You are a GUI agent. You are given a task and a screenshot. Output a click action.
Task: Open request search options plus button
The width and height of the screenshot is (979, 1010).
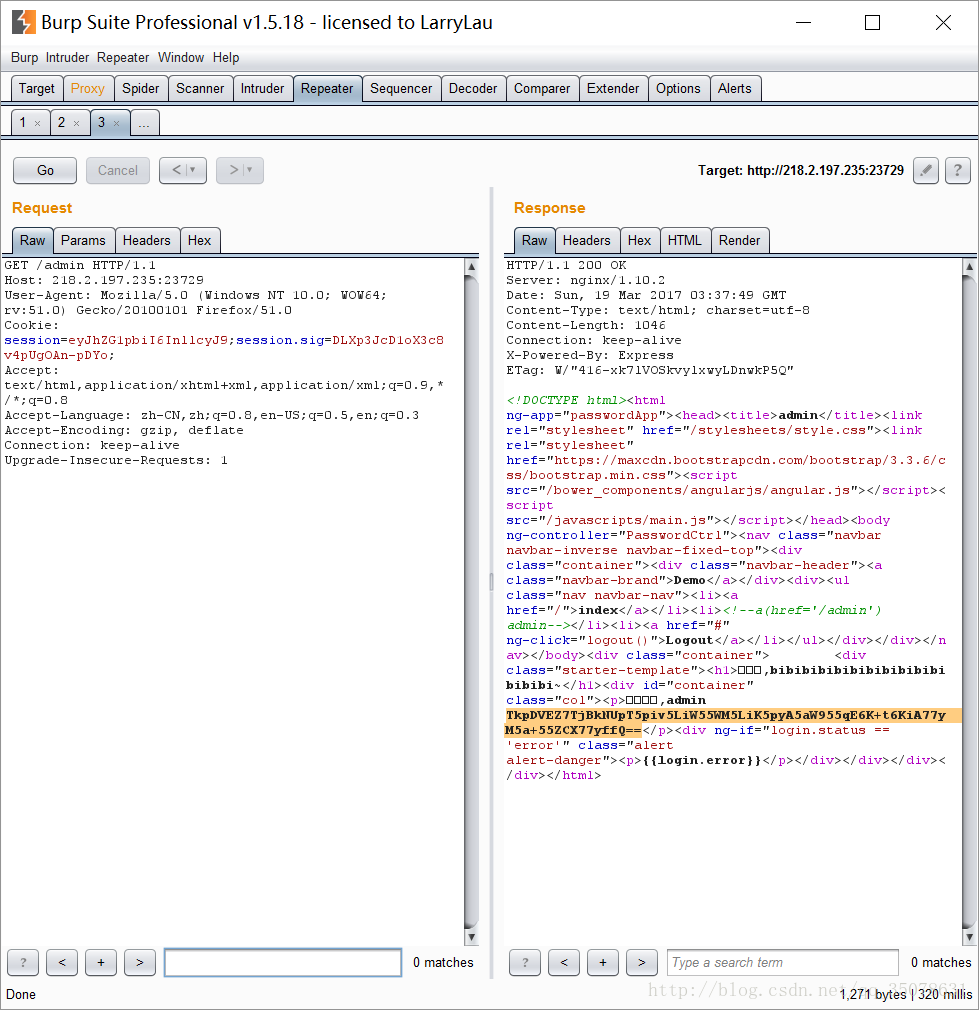[100, 962]
